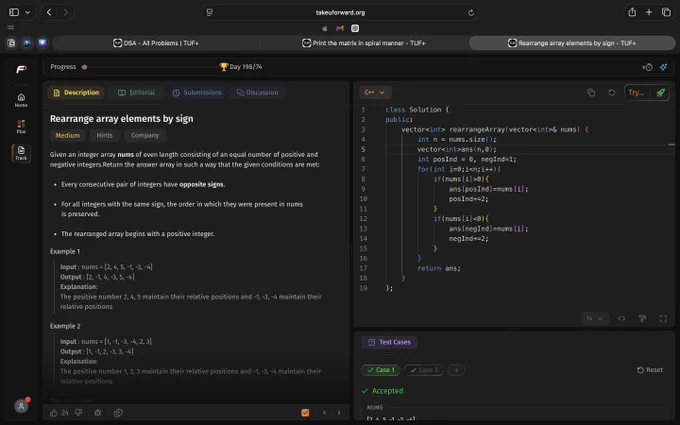Go to next problem arrow

[339, 413]
